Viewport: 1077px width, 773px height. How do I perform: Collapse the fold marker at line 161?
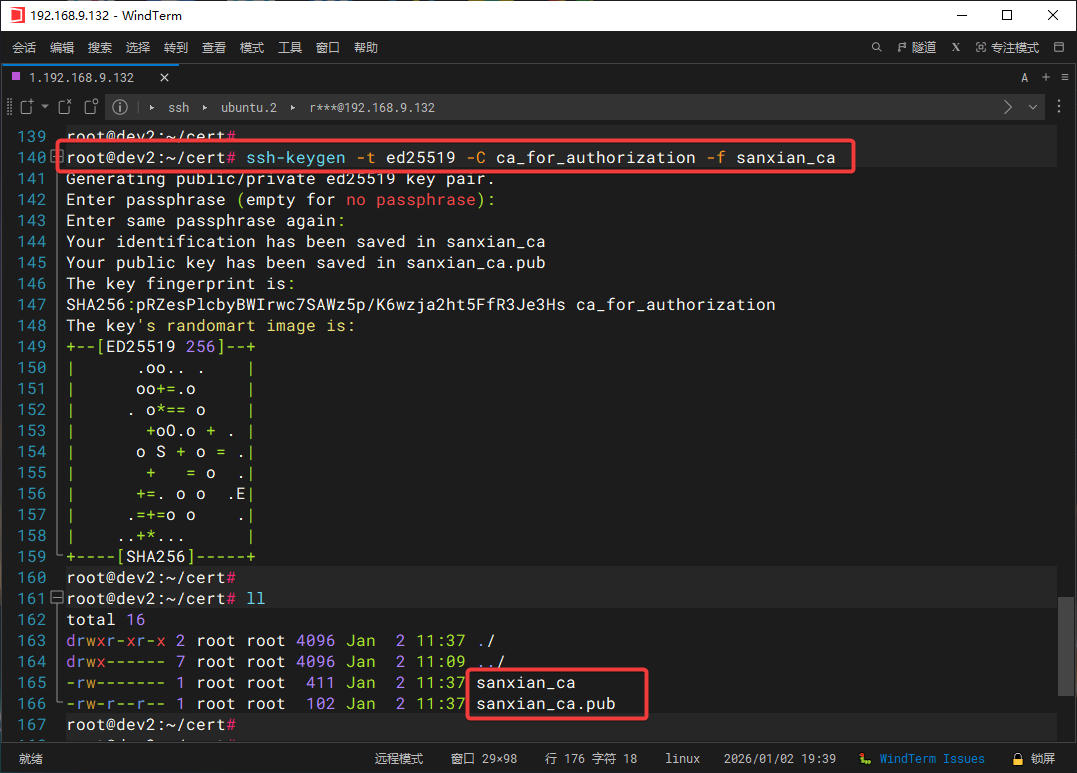(x=57, y=598)
